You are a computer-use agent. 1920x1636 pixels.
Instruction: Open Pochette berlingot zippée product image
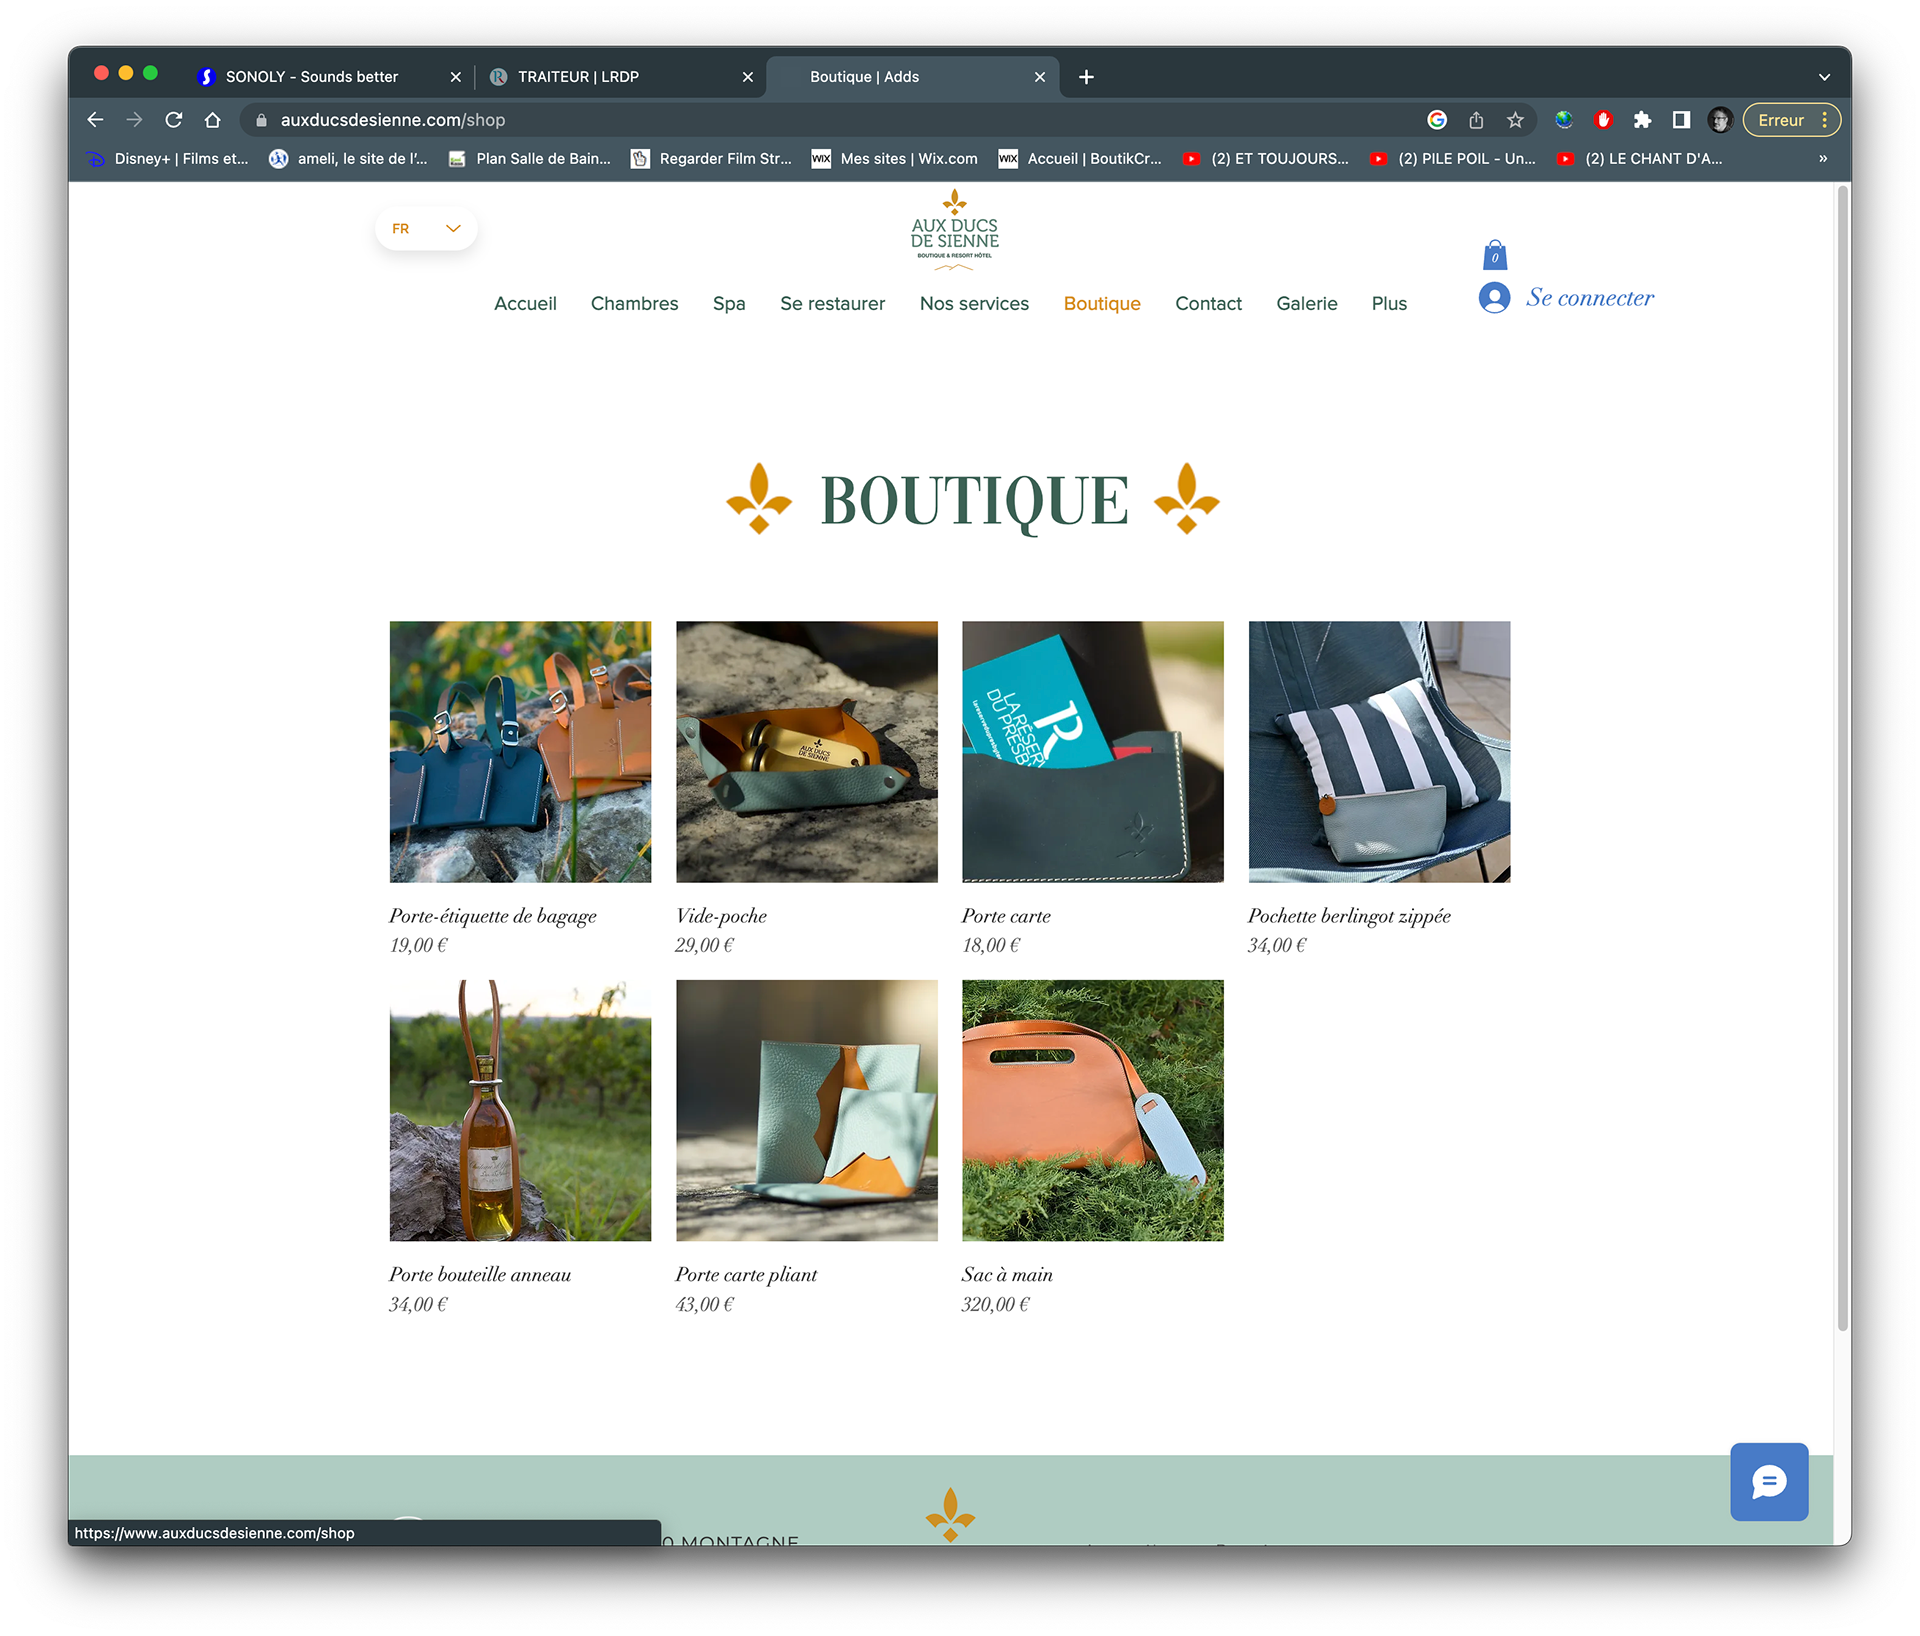tap(1379, 752)
